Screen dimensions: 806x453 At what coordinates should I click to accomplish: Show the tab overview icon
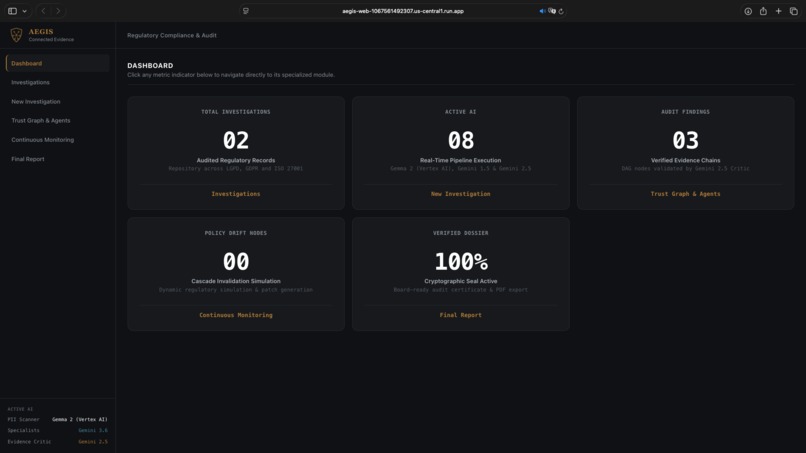(794, 11)
